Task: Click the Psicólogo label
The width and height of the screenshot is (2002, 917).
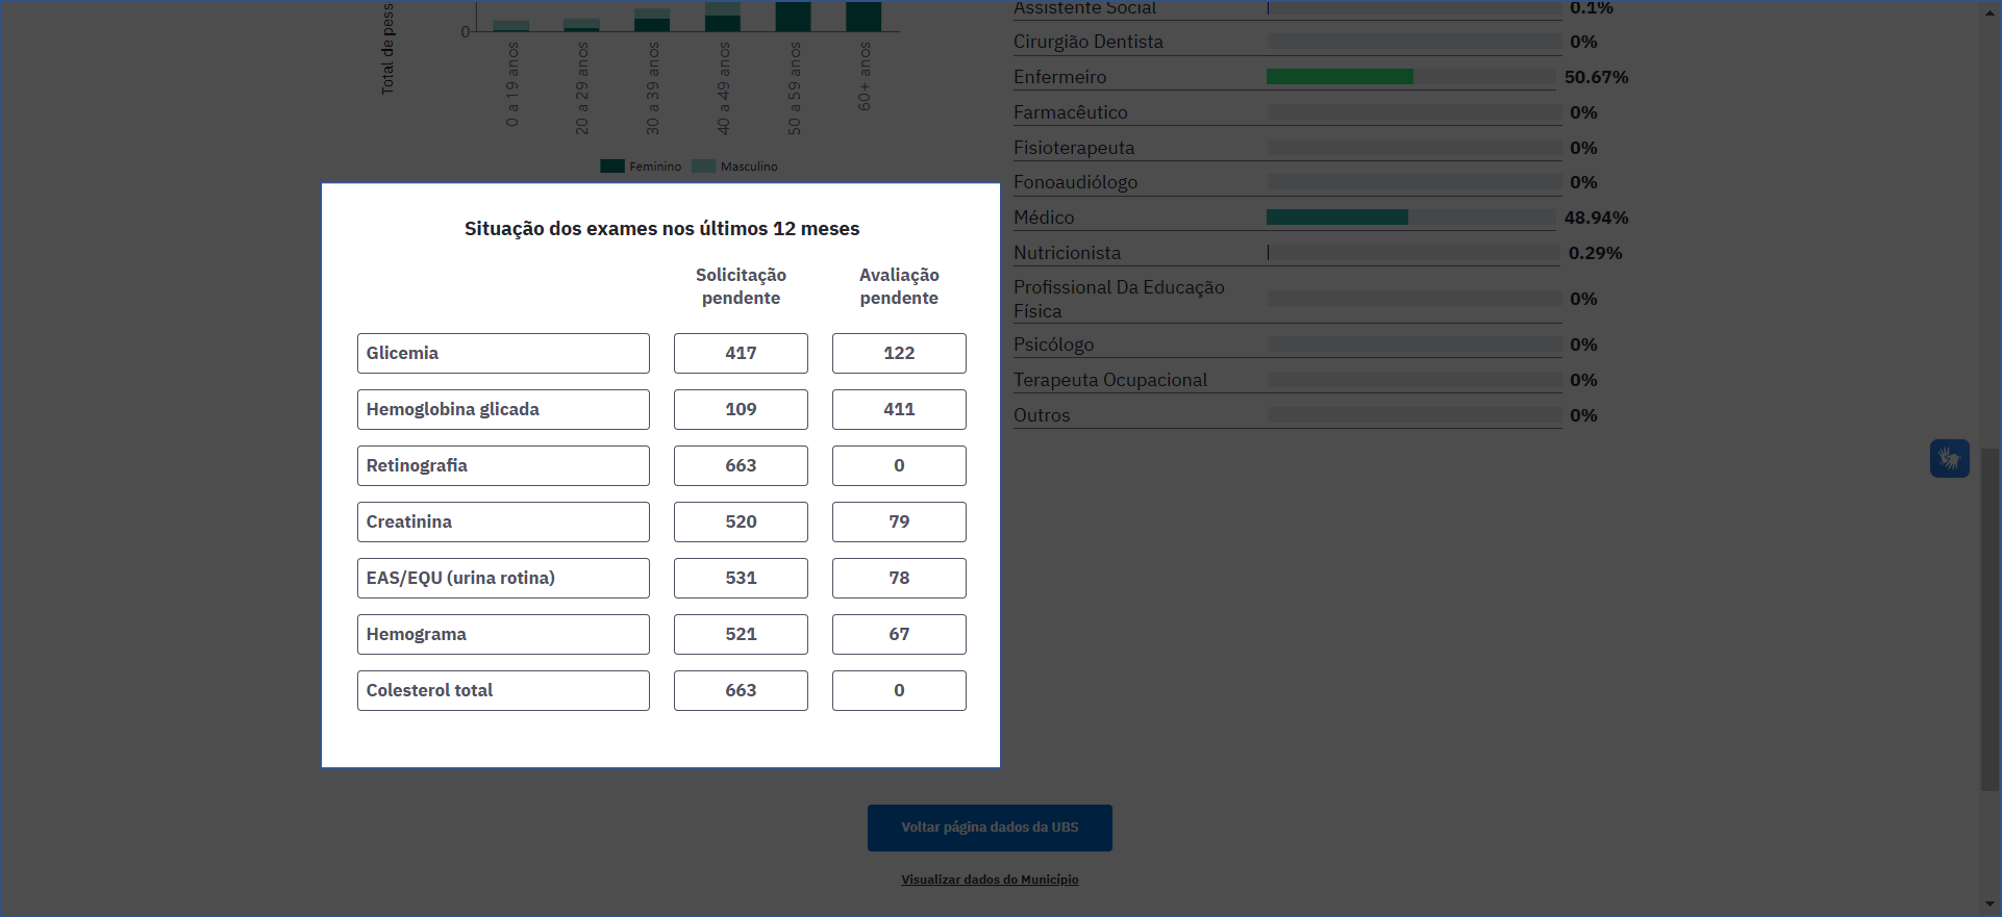Action: pos(1053,344)
